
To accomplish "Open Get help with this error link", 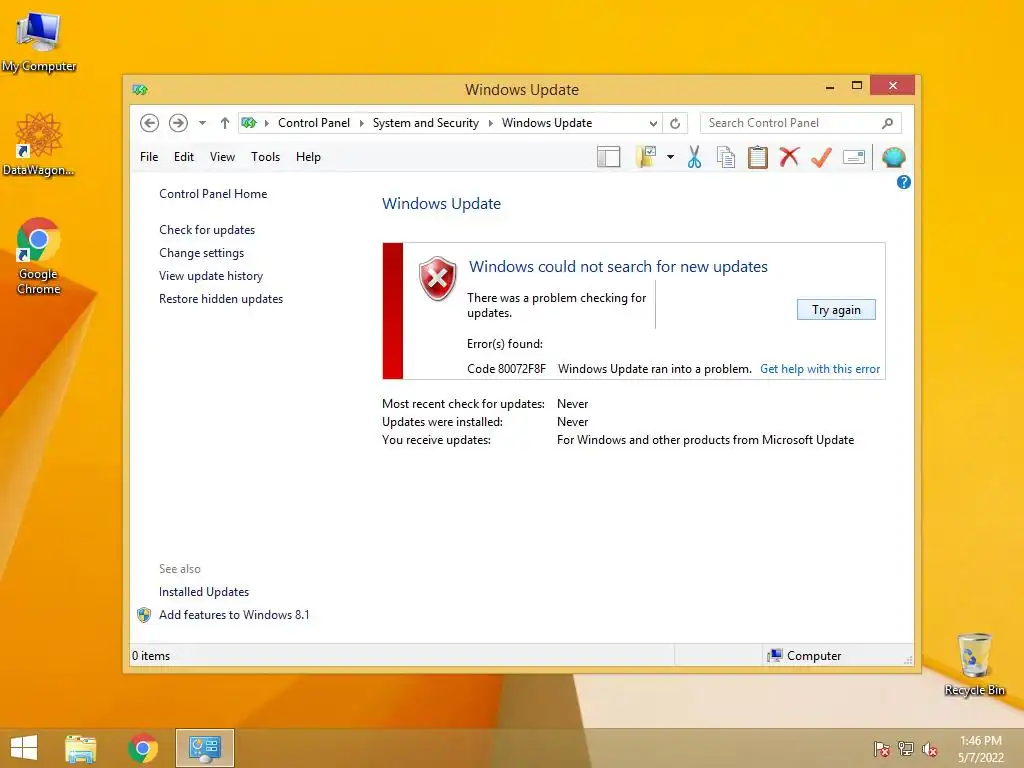I will pos(820,369).
